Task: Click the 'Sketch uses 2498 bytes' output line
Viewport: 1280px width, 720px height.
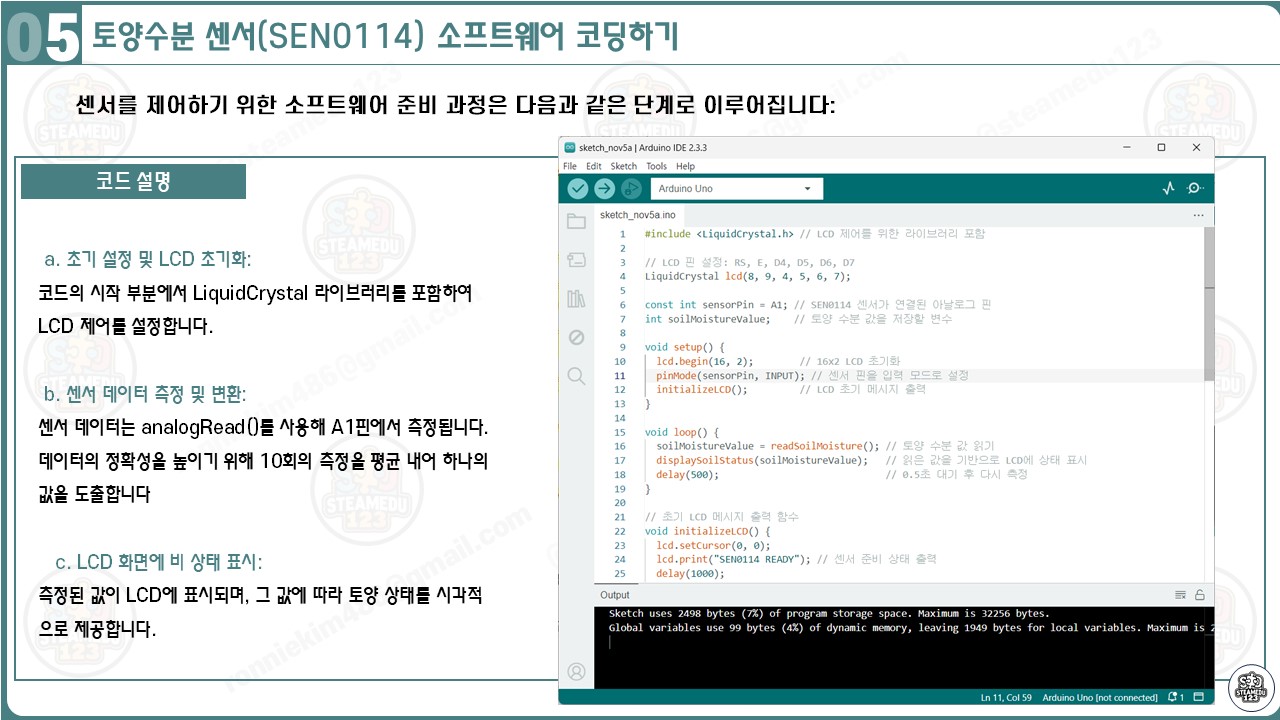Action: coord(829,613)
